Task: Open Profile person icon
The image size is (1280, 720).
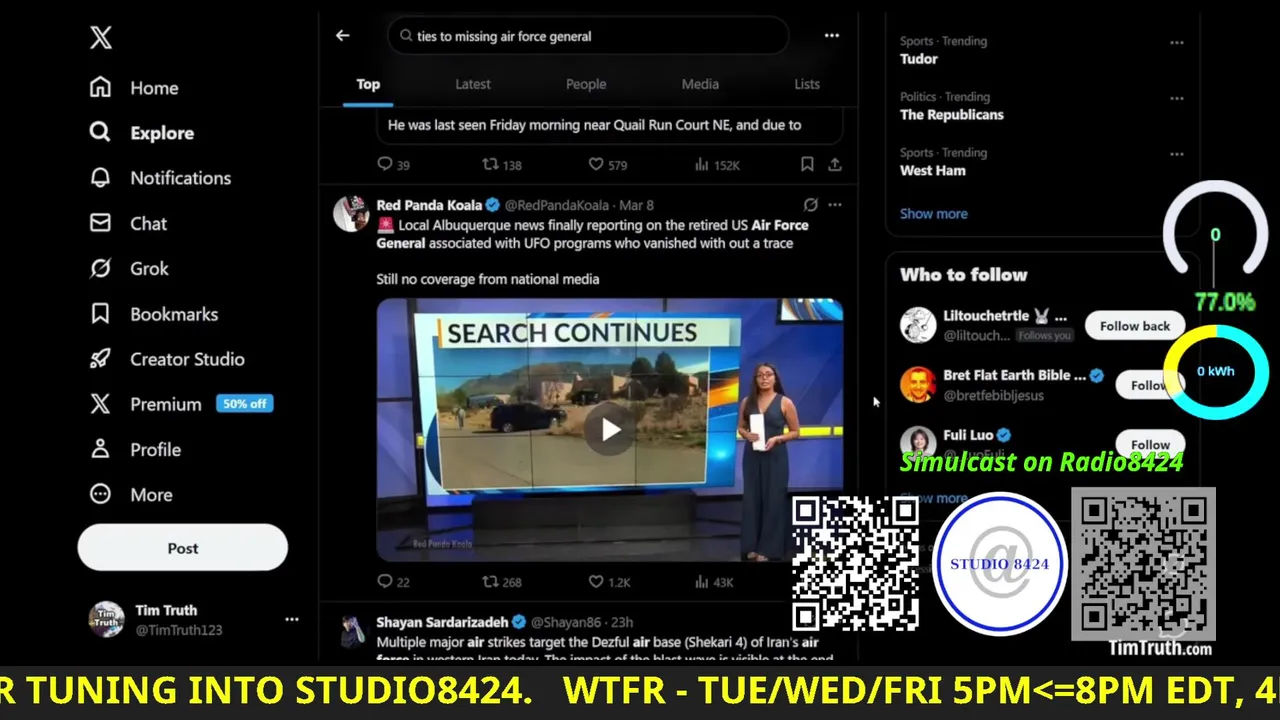Action: pos(100,449)
